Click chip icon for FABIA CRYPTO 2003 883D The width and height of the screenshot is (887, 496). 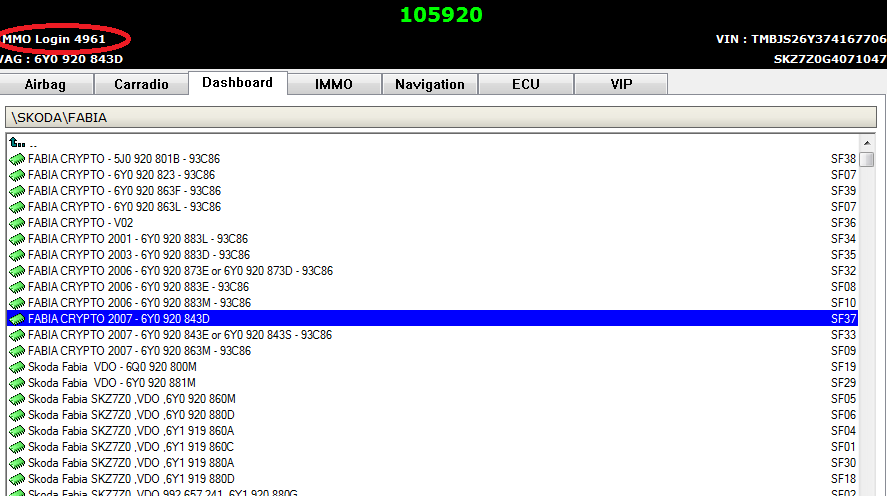[17, 255]
